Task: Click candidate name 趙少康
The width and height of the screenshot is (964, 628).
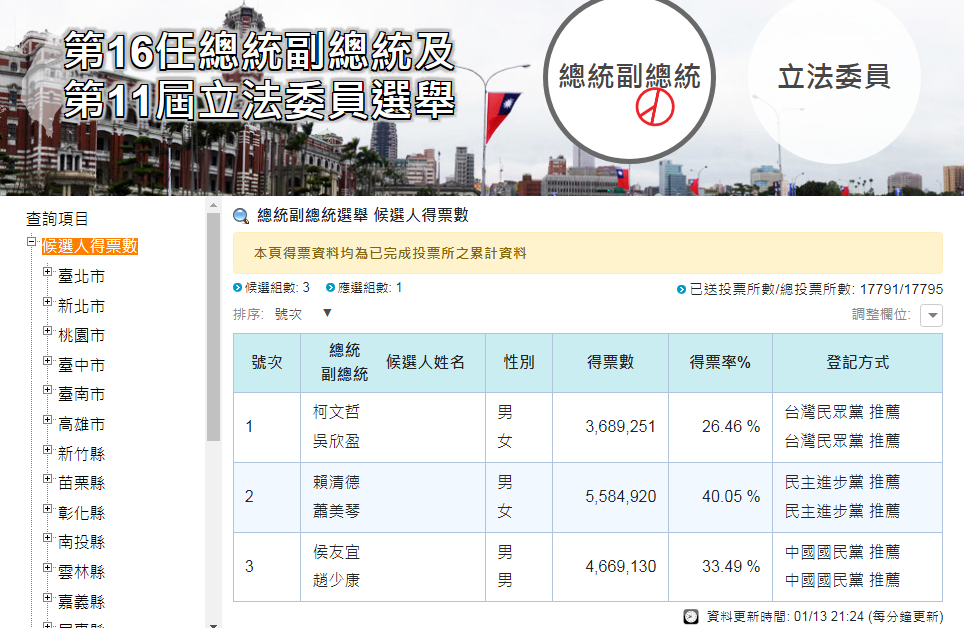Action: (336, 580)
